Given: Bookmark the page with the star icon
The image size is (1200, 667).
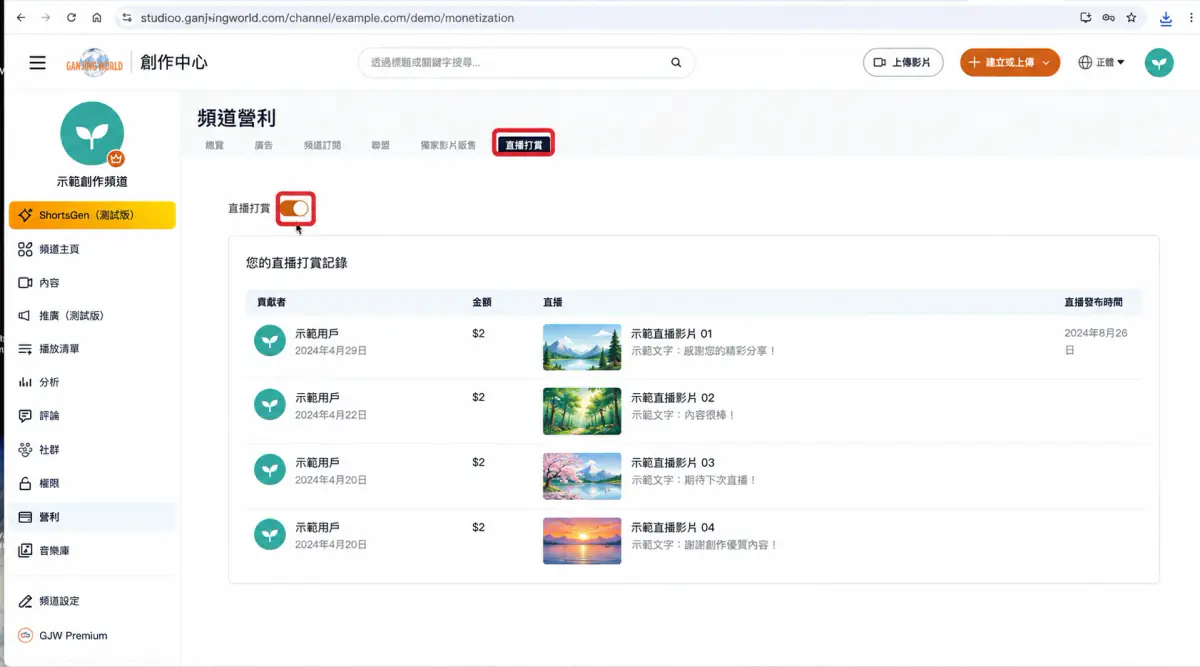Looking at the screenshot, I should 1131,17.
